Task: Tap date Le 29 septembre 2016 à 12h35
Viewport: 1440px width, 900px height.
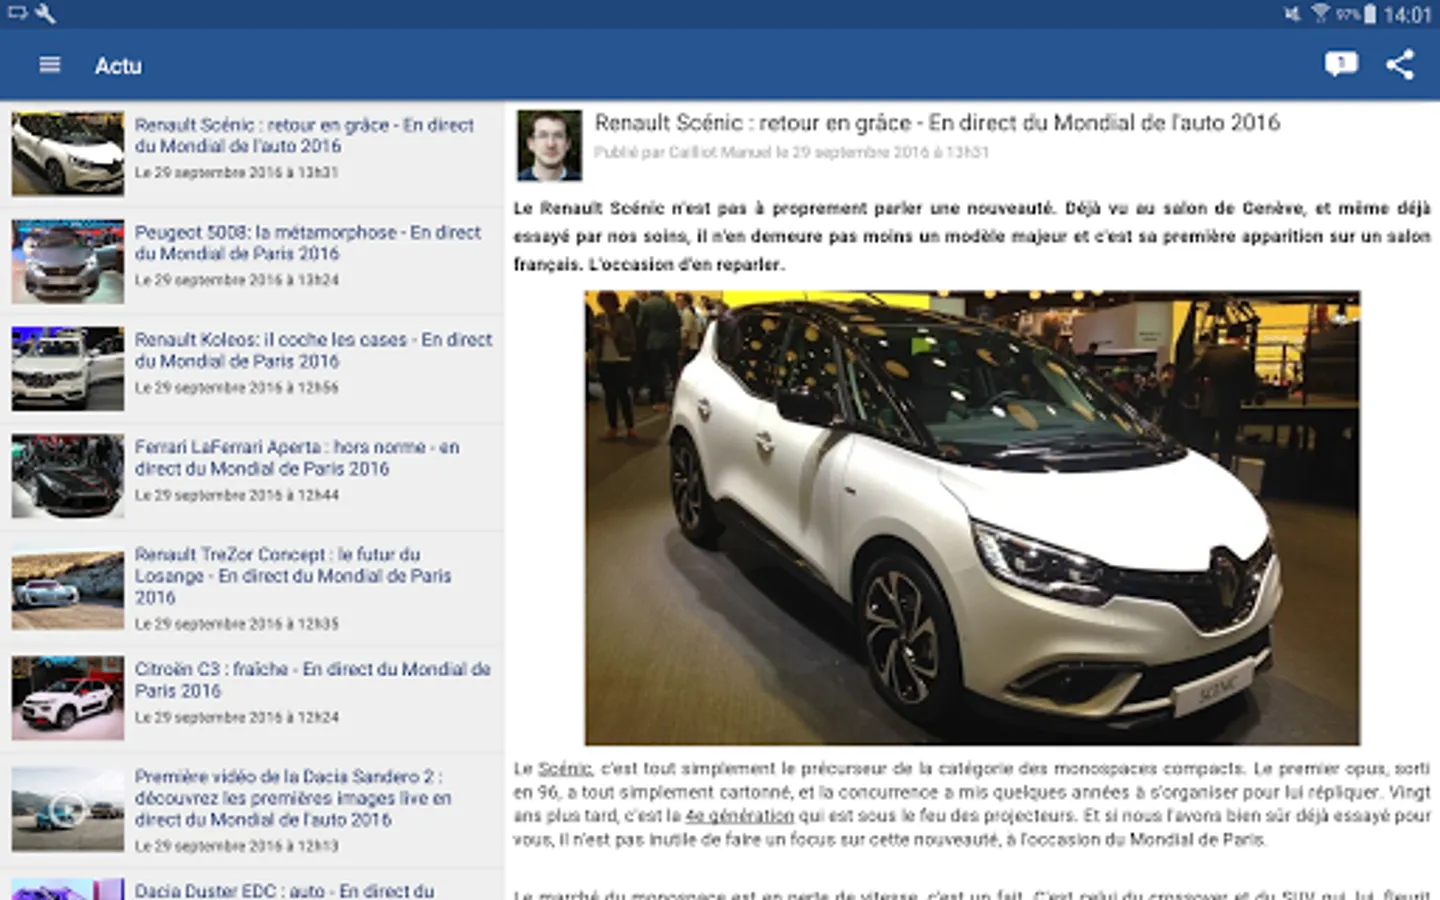Action: (x=237, y=624)
